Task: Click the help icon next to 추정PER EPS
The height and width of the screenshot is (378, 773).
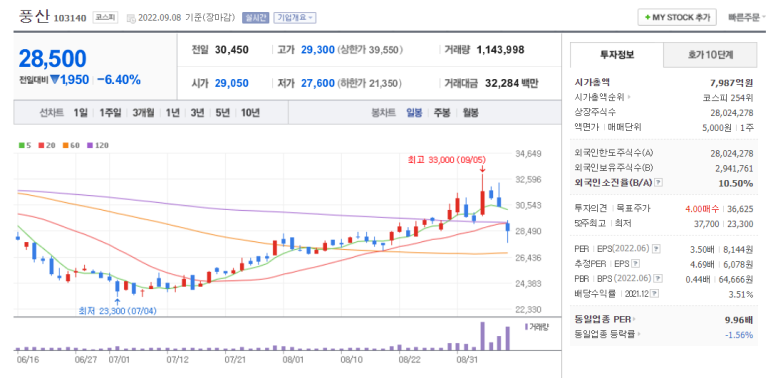Action: [636, 264]
